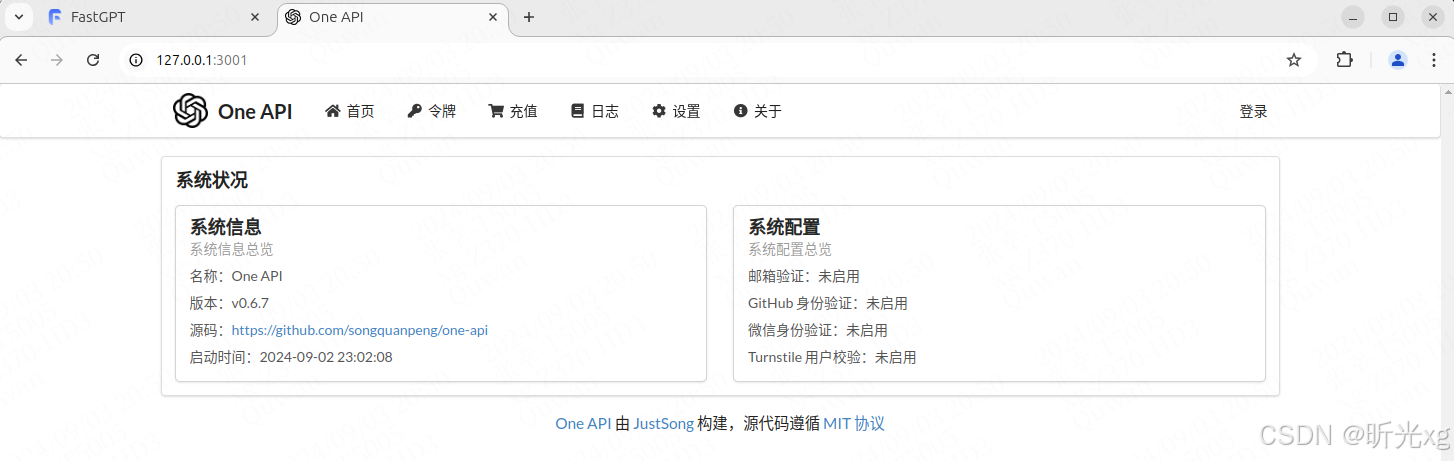Click the 登录 login button
Viewport: 1454px width, 461px height.
click(1253, 111)
